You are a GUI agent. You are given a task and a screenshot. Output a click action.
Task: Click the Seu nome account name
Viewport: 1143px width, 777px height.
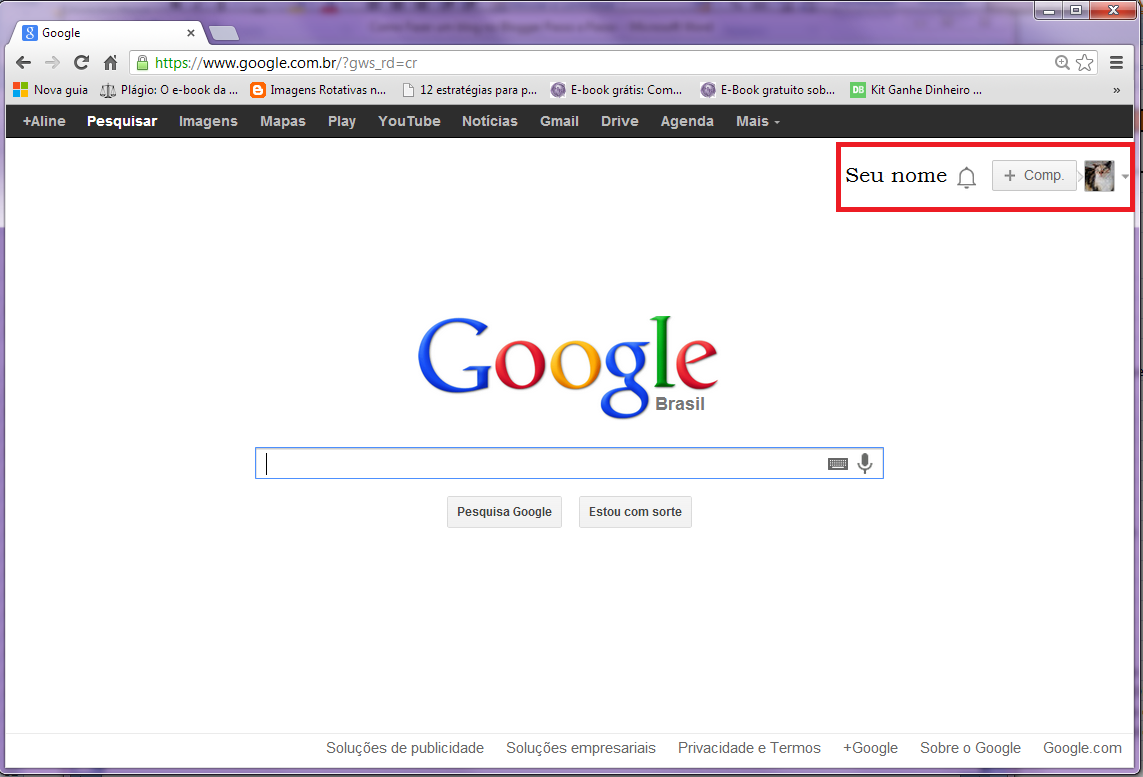(896, 176)
